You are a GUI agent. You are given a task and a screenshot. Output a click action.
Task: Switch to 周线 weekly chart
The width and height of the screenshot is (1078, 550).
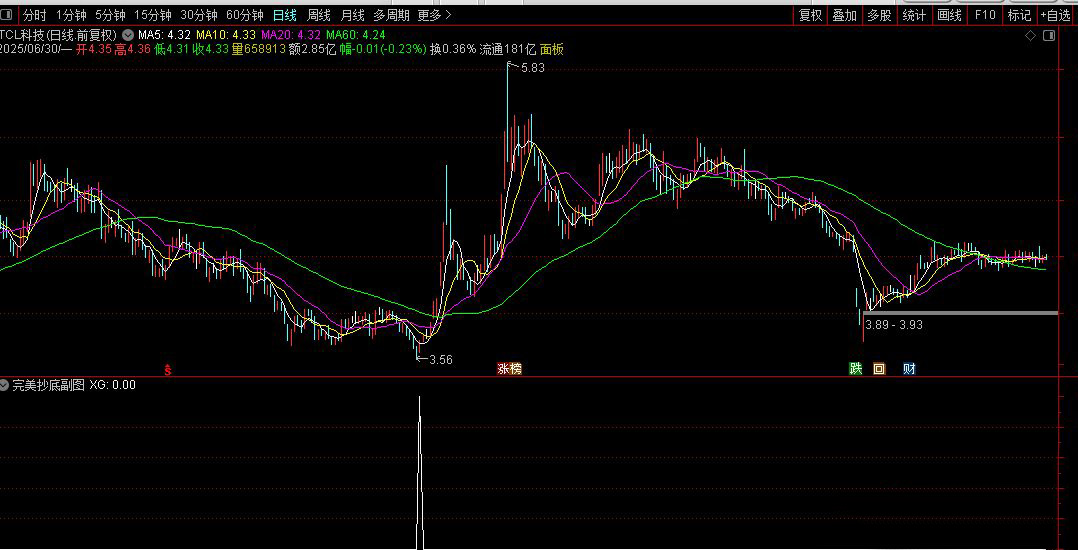point(319,15)
